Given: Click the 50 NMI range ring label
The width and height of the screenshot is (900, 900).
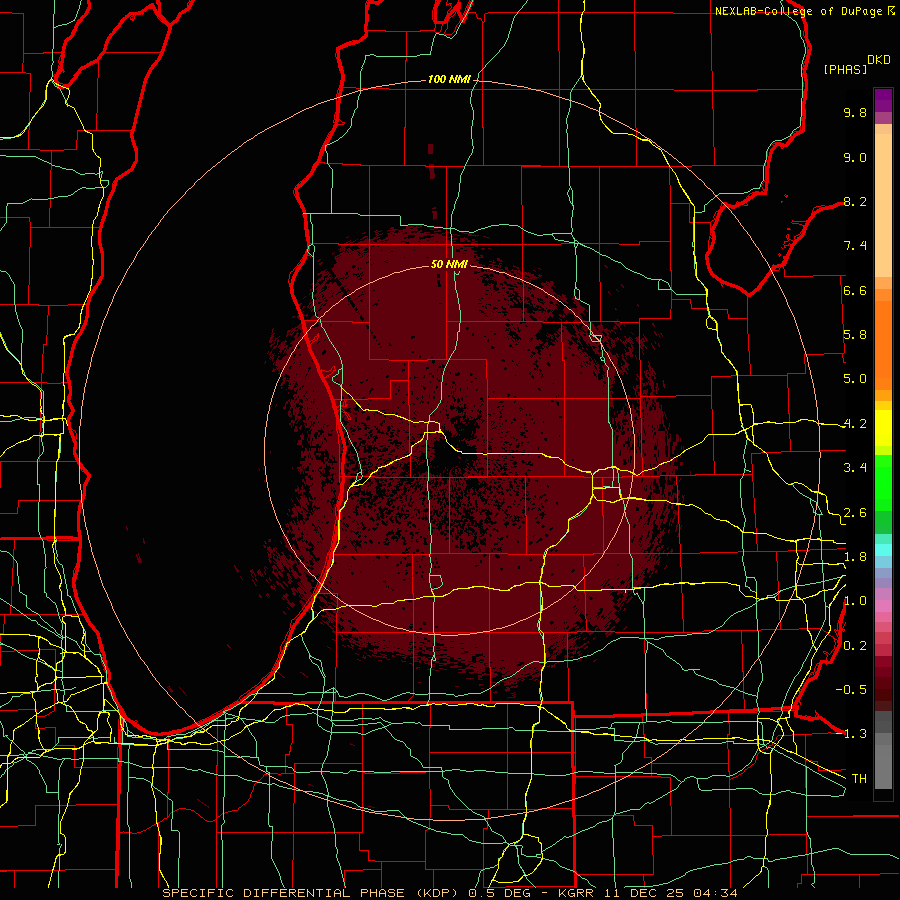Looking at the screenshot, I should [449, 264].
